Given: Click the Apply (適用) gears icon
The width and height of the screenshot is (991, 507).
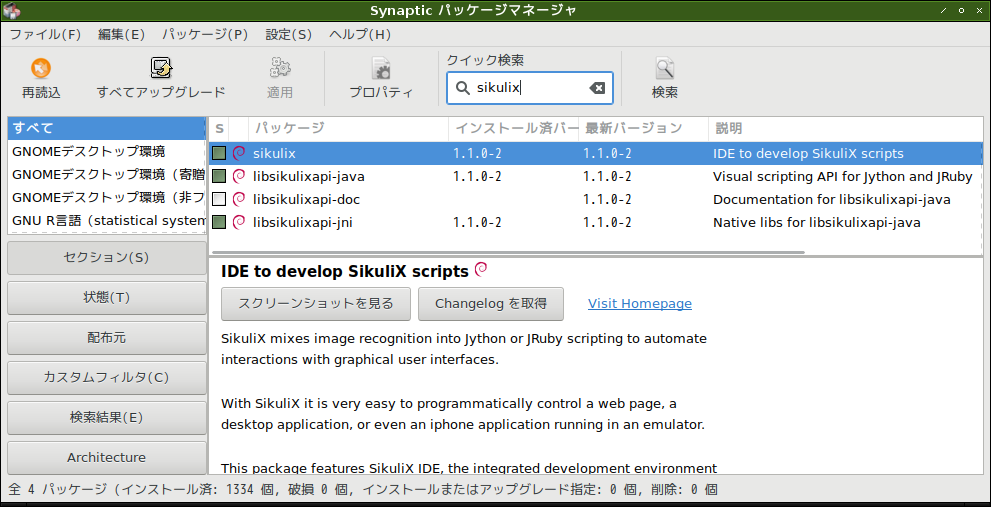Looking at the screenshot, I should (x=279, y=68).
